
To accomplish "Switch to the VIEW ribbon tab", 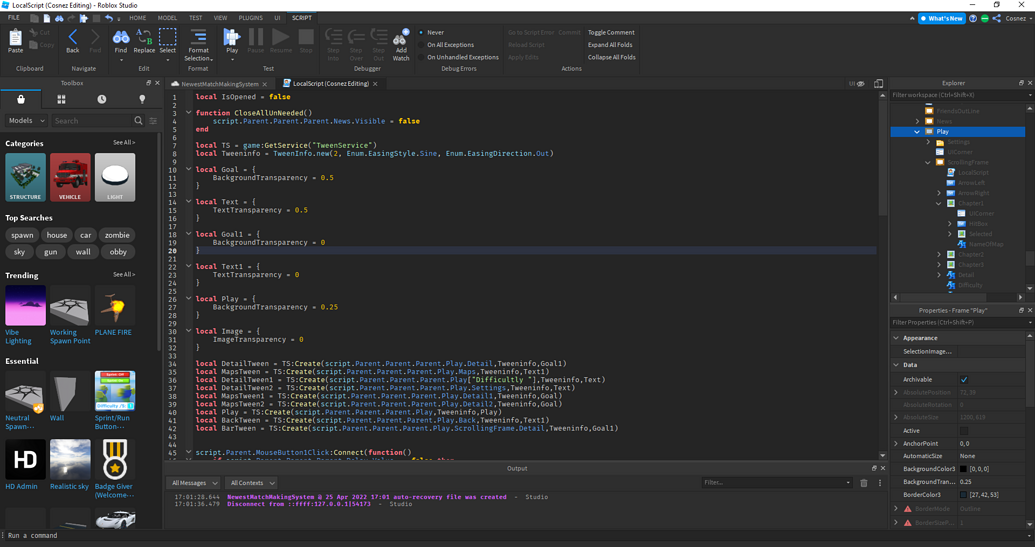I will [x=220, y=18].
